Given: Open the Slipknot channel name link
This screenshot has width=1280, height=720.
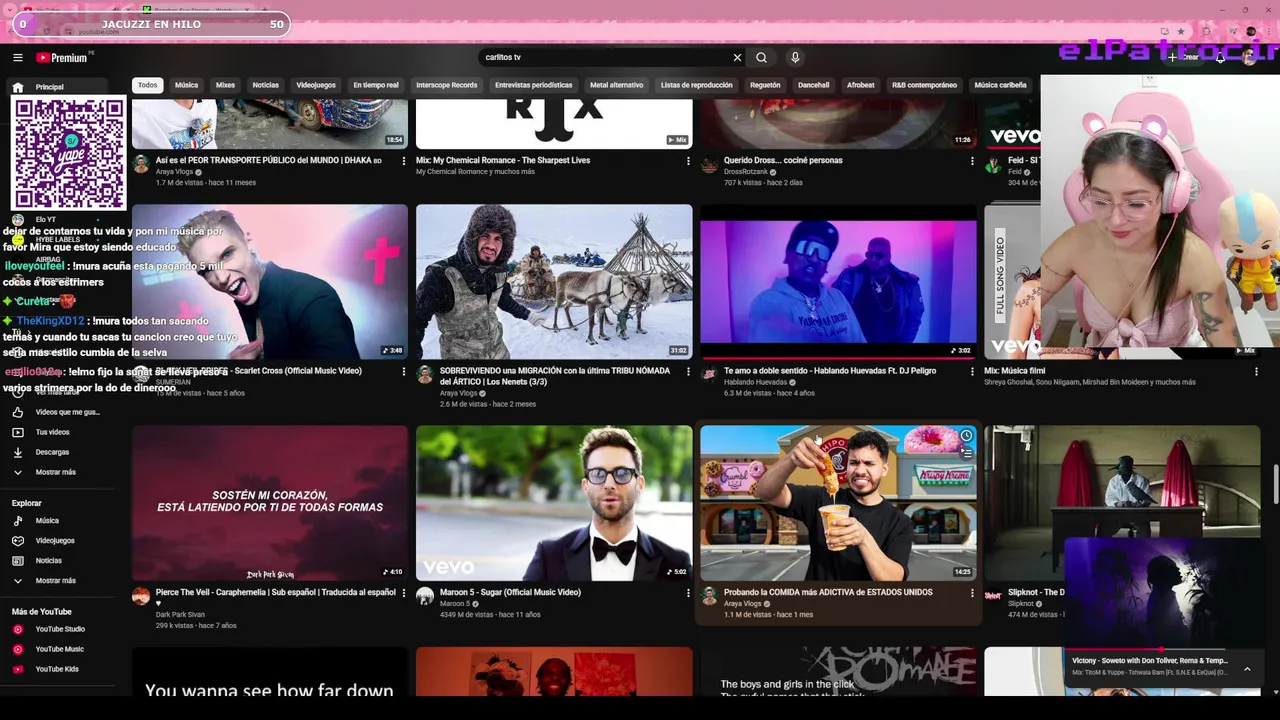Looking at the screenshot, I should tap(1021, 603).
